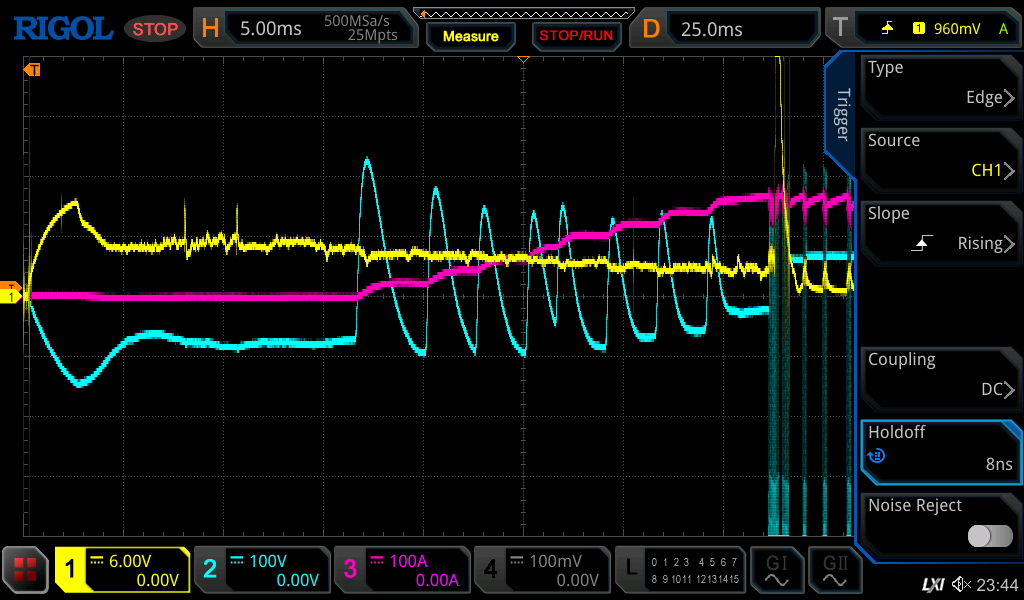
Task: Toggle the Noise Reject switch
Action: pos(989,536)
